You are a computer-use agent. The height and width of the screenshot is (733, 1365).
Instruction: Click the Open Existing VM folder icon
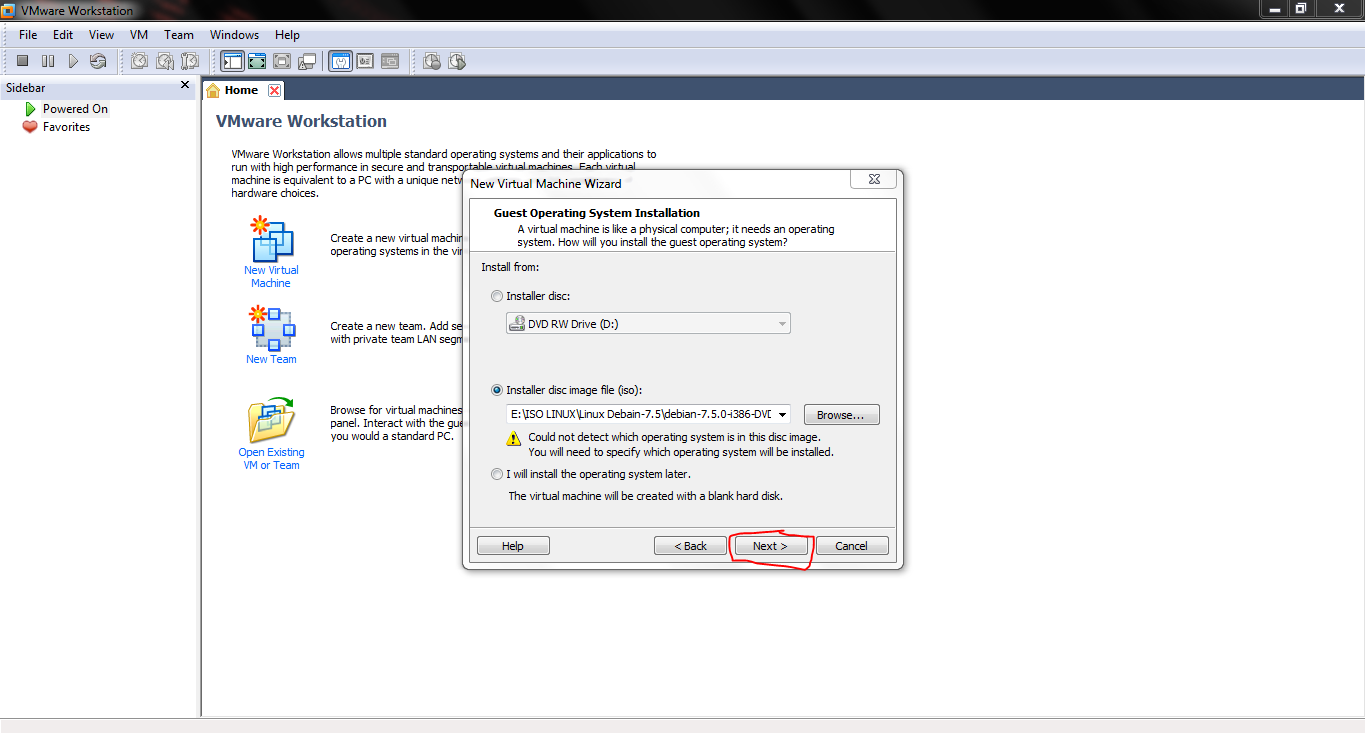click(x=271, y=420)
